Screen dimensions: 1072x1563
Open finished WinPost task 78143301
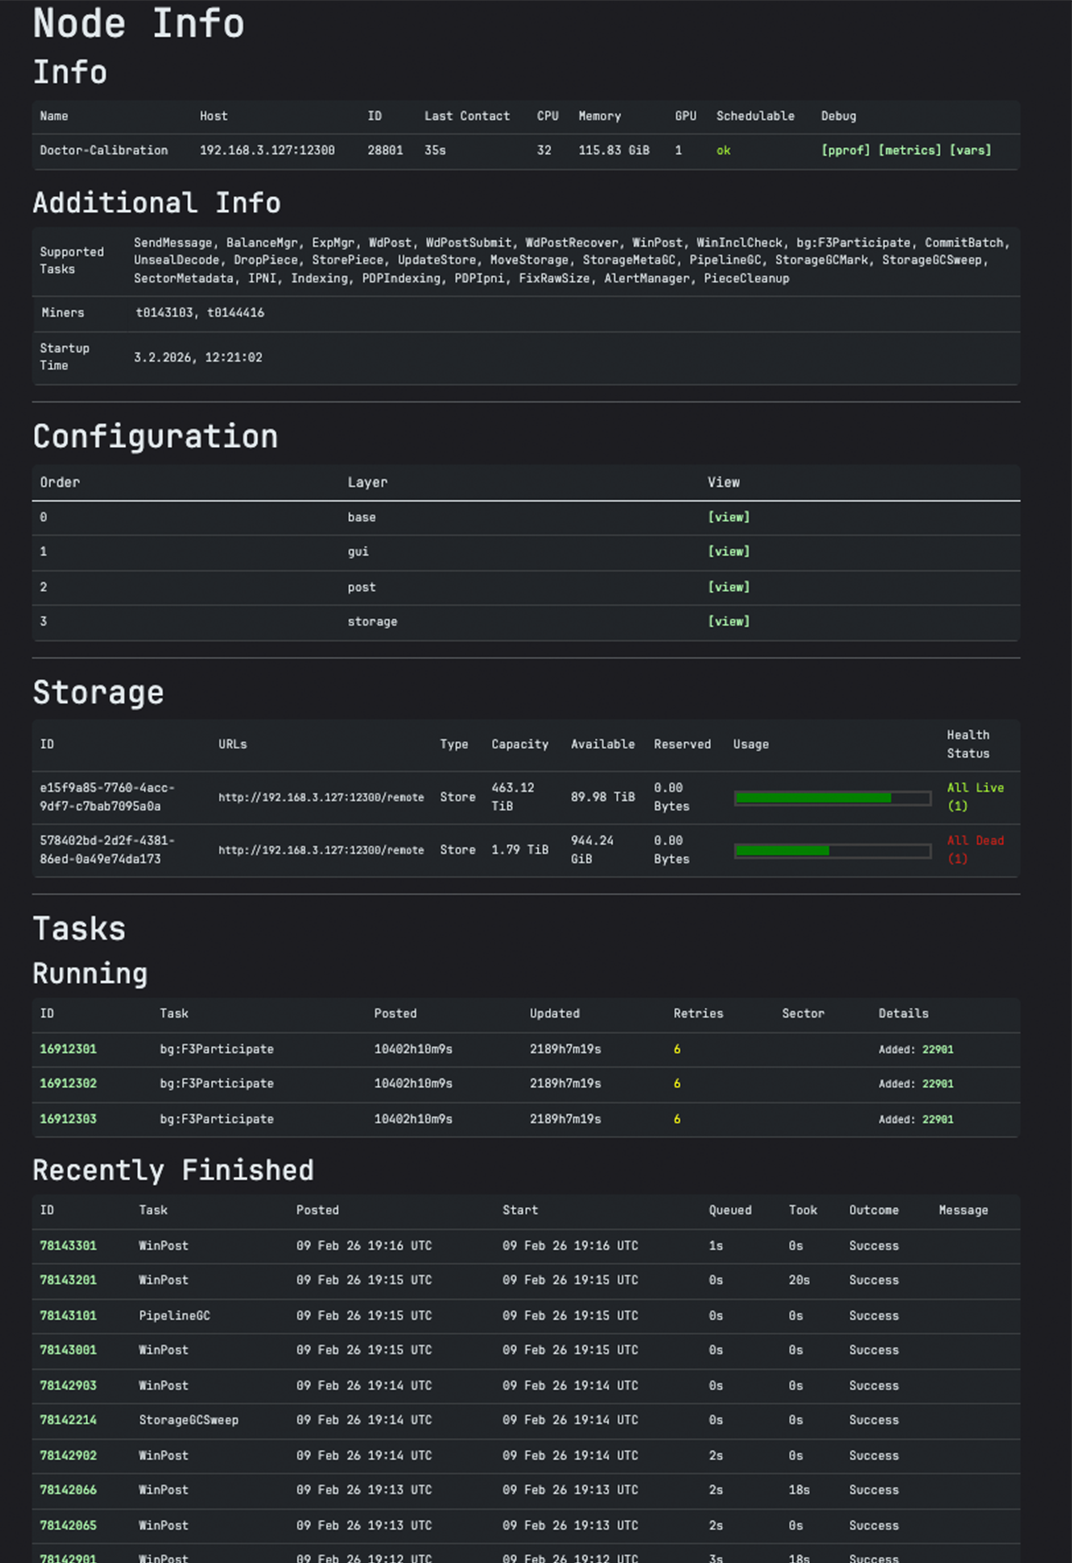click(68, 1246)
